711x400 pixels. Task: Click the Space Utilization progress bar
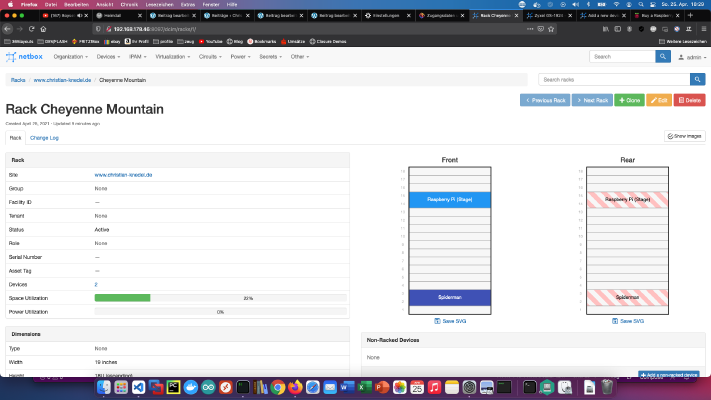(220, 298)
